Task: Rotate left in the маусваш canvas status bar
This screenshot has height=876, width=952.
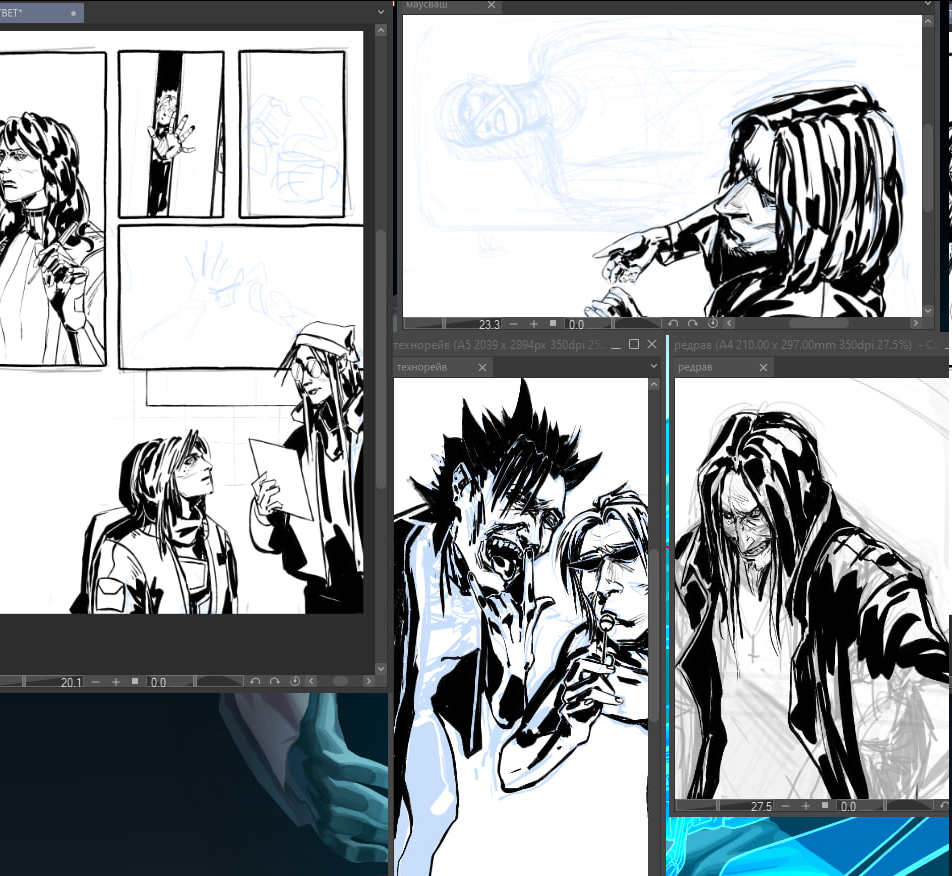Action: pos(674,324)
